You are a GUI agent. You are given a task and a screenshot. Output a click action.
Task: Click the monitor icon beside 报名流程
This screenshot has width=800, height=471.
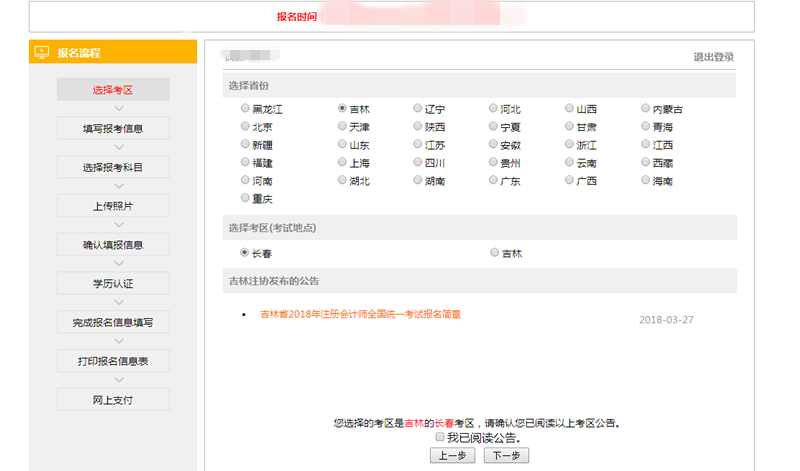[x=42, y=53]
